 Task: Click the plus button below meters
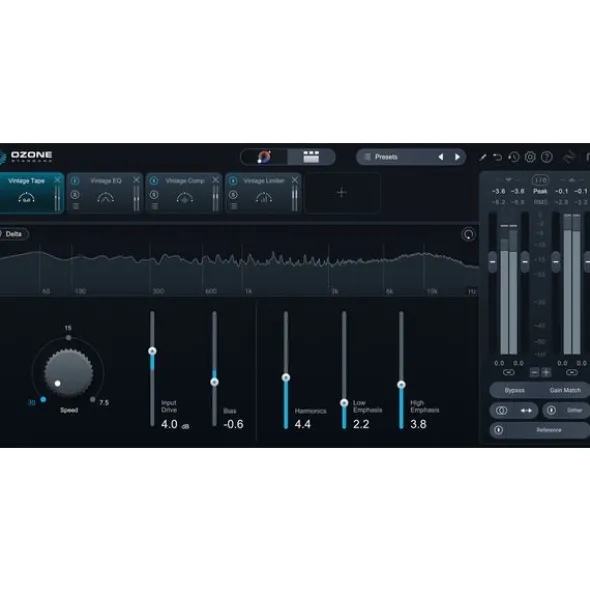pyautogui.click(x=546, y=372)
